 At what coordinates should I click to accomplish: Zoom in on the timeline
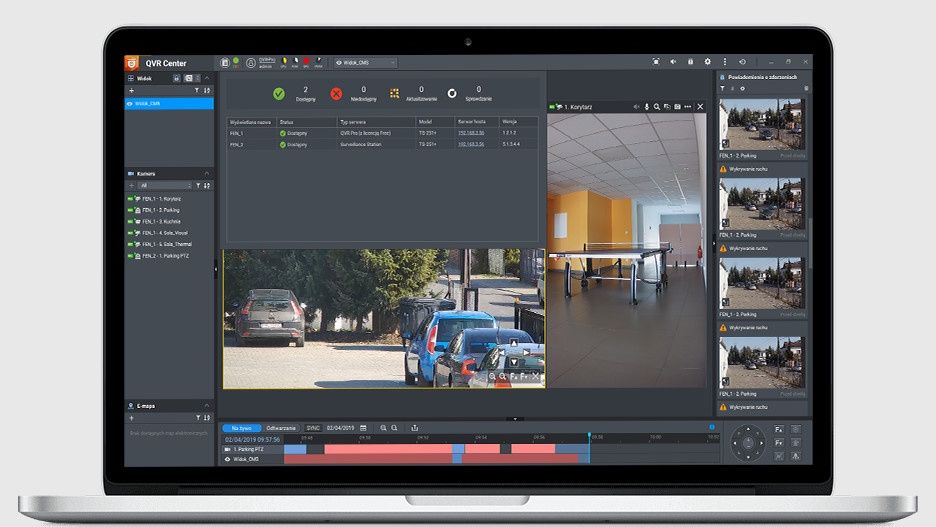point(383,428)
